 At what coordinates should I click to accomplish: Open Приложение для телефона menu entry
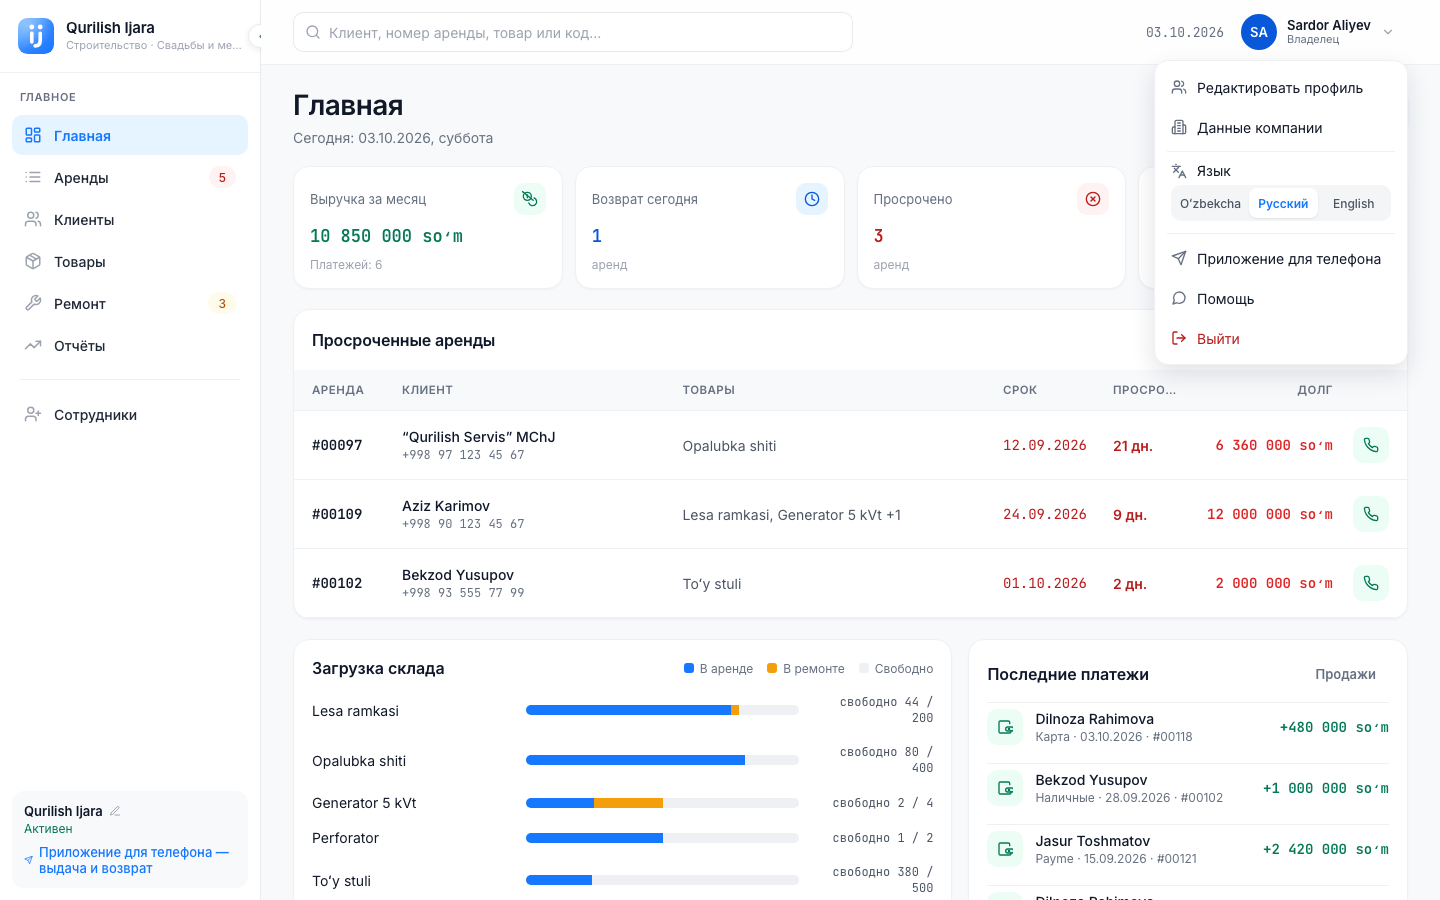[1281, 259]
